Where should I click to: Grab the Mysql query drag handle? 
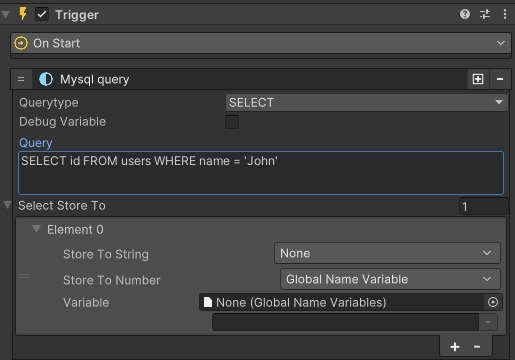tap(21, 79)
